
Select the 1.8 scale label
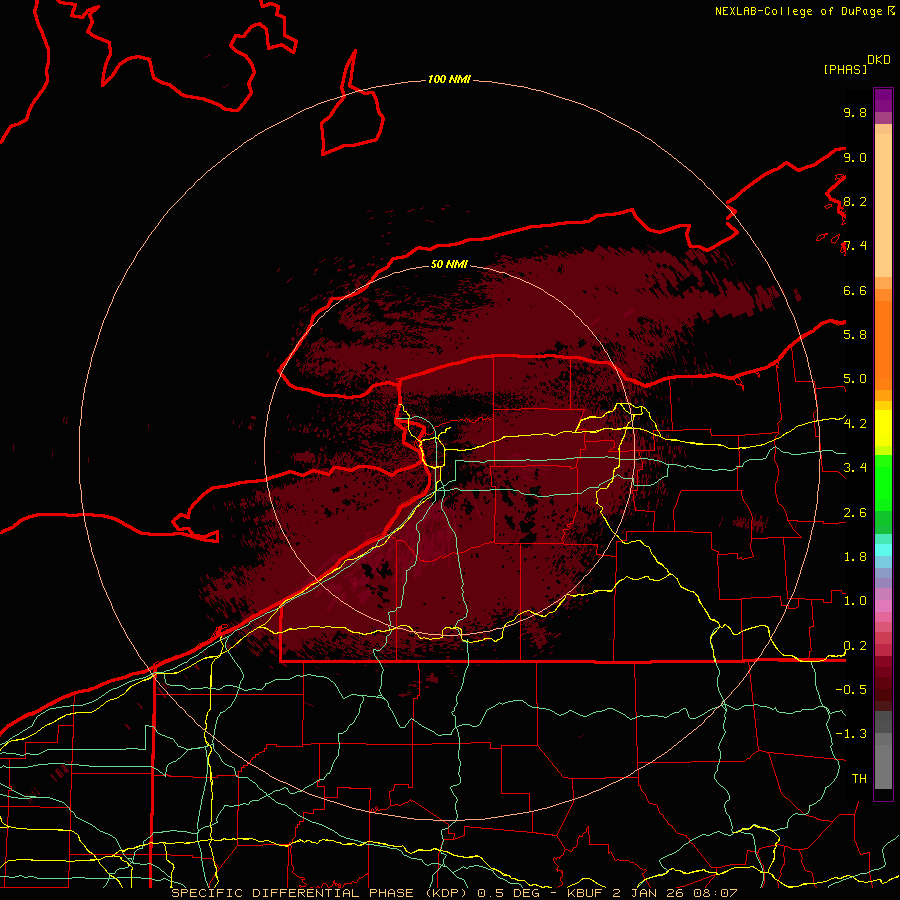pos(855,556)
